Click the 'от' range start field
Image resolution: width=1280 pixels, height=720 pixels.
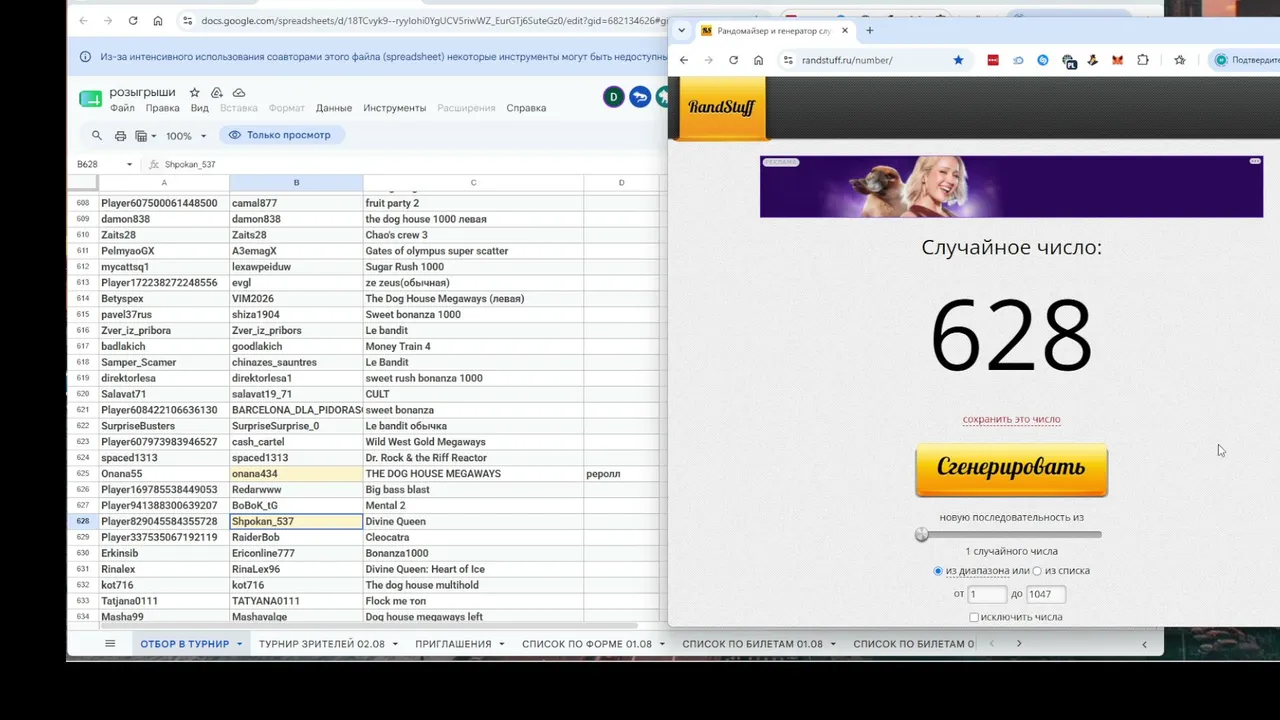click(987, 594)
